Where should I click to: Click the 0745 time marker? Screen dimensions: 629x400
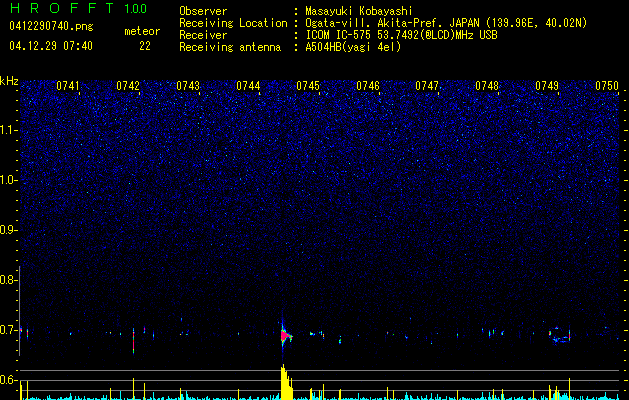308,86
